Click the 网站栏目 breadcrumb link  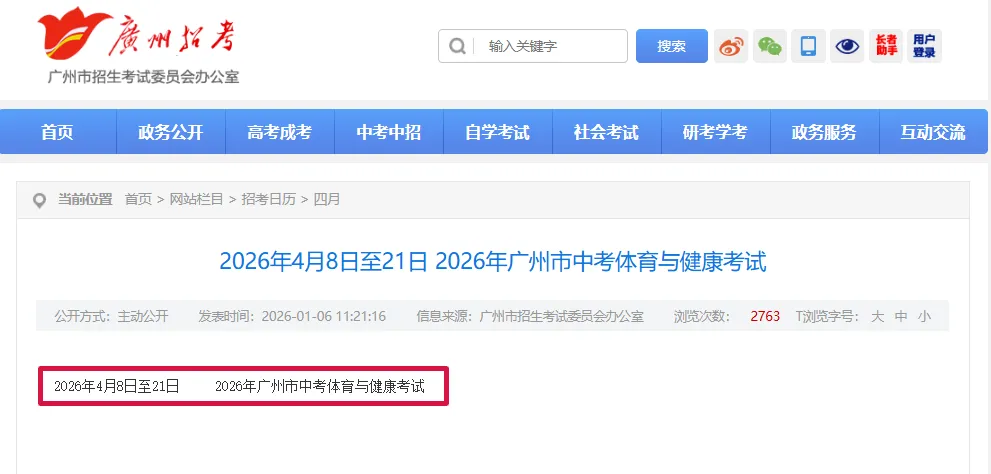pos(197,200)
